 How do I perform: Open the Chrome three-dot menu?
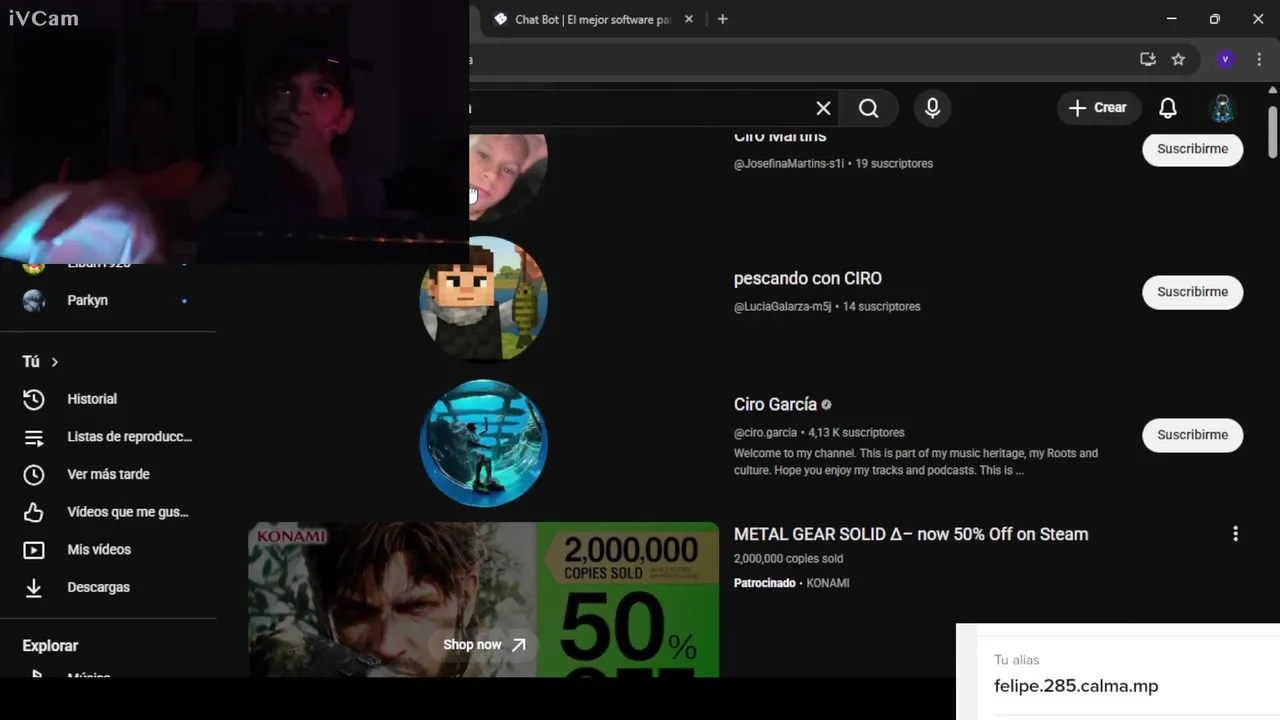(x=1259, y=59)
